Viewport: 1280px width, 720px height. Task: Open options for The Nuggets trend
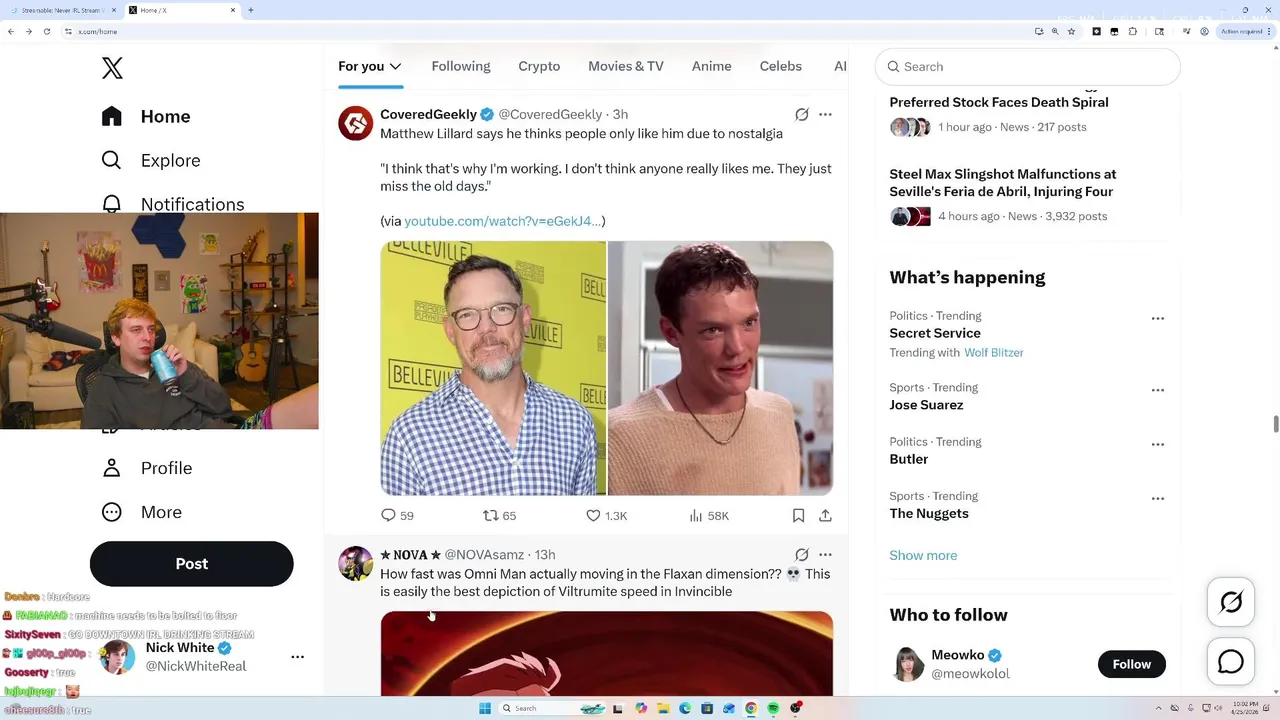[1157, 498]
